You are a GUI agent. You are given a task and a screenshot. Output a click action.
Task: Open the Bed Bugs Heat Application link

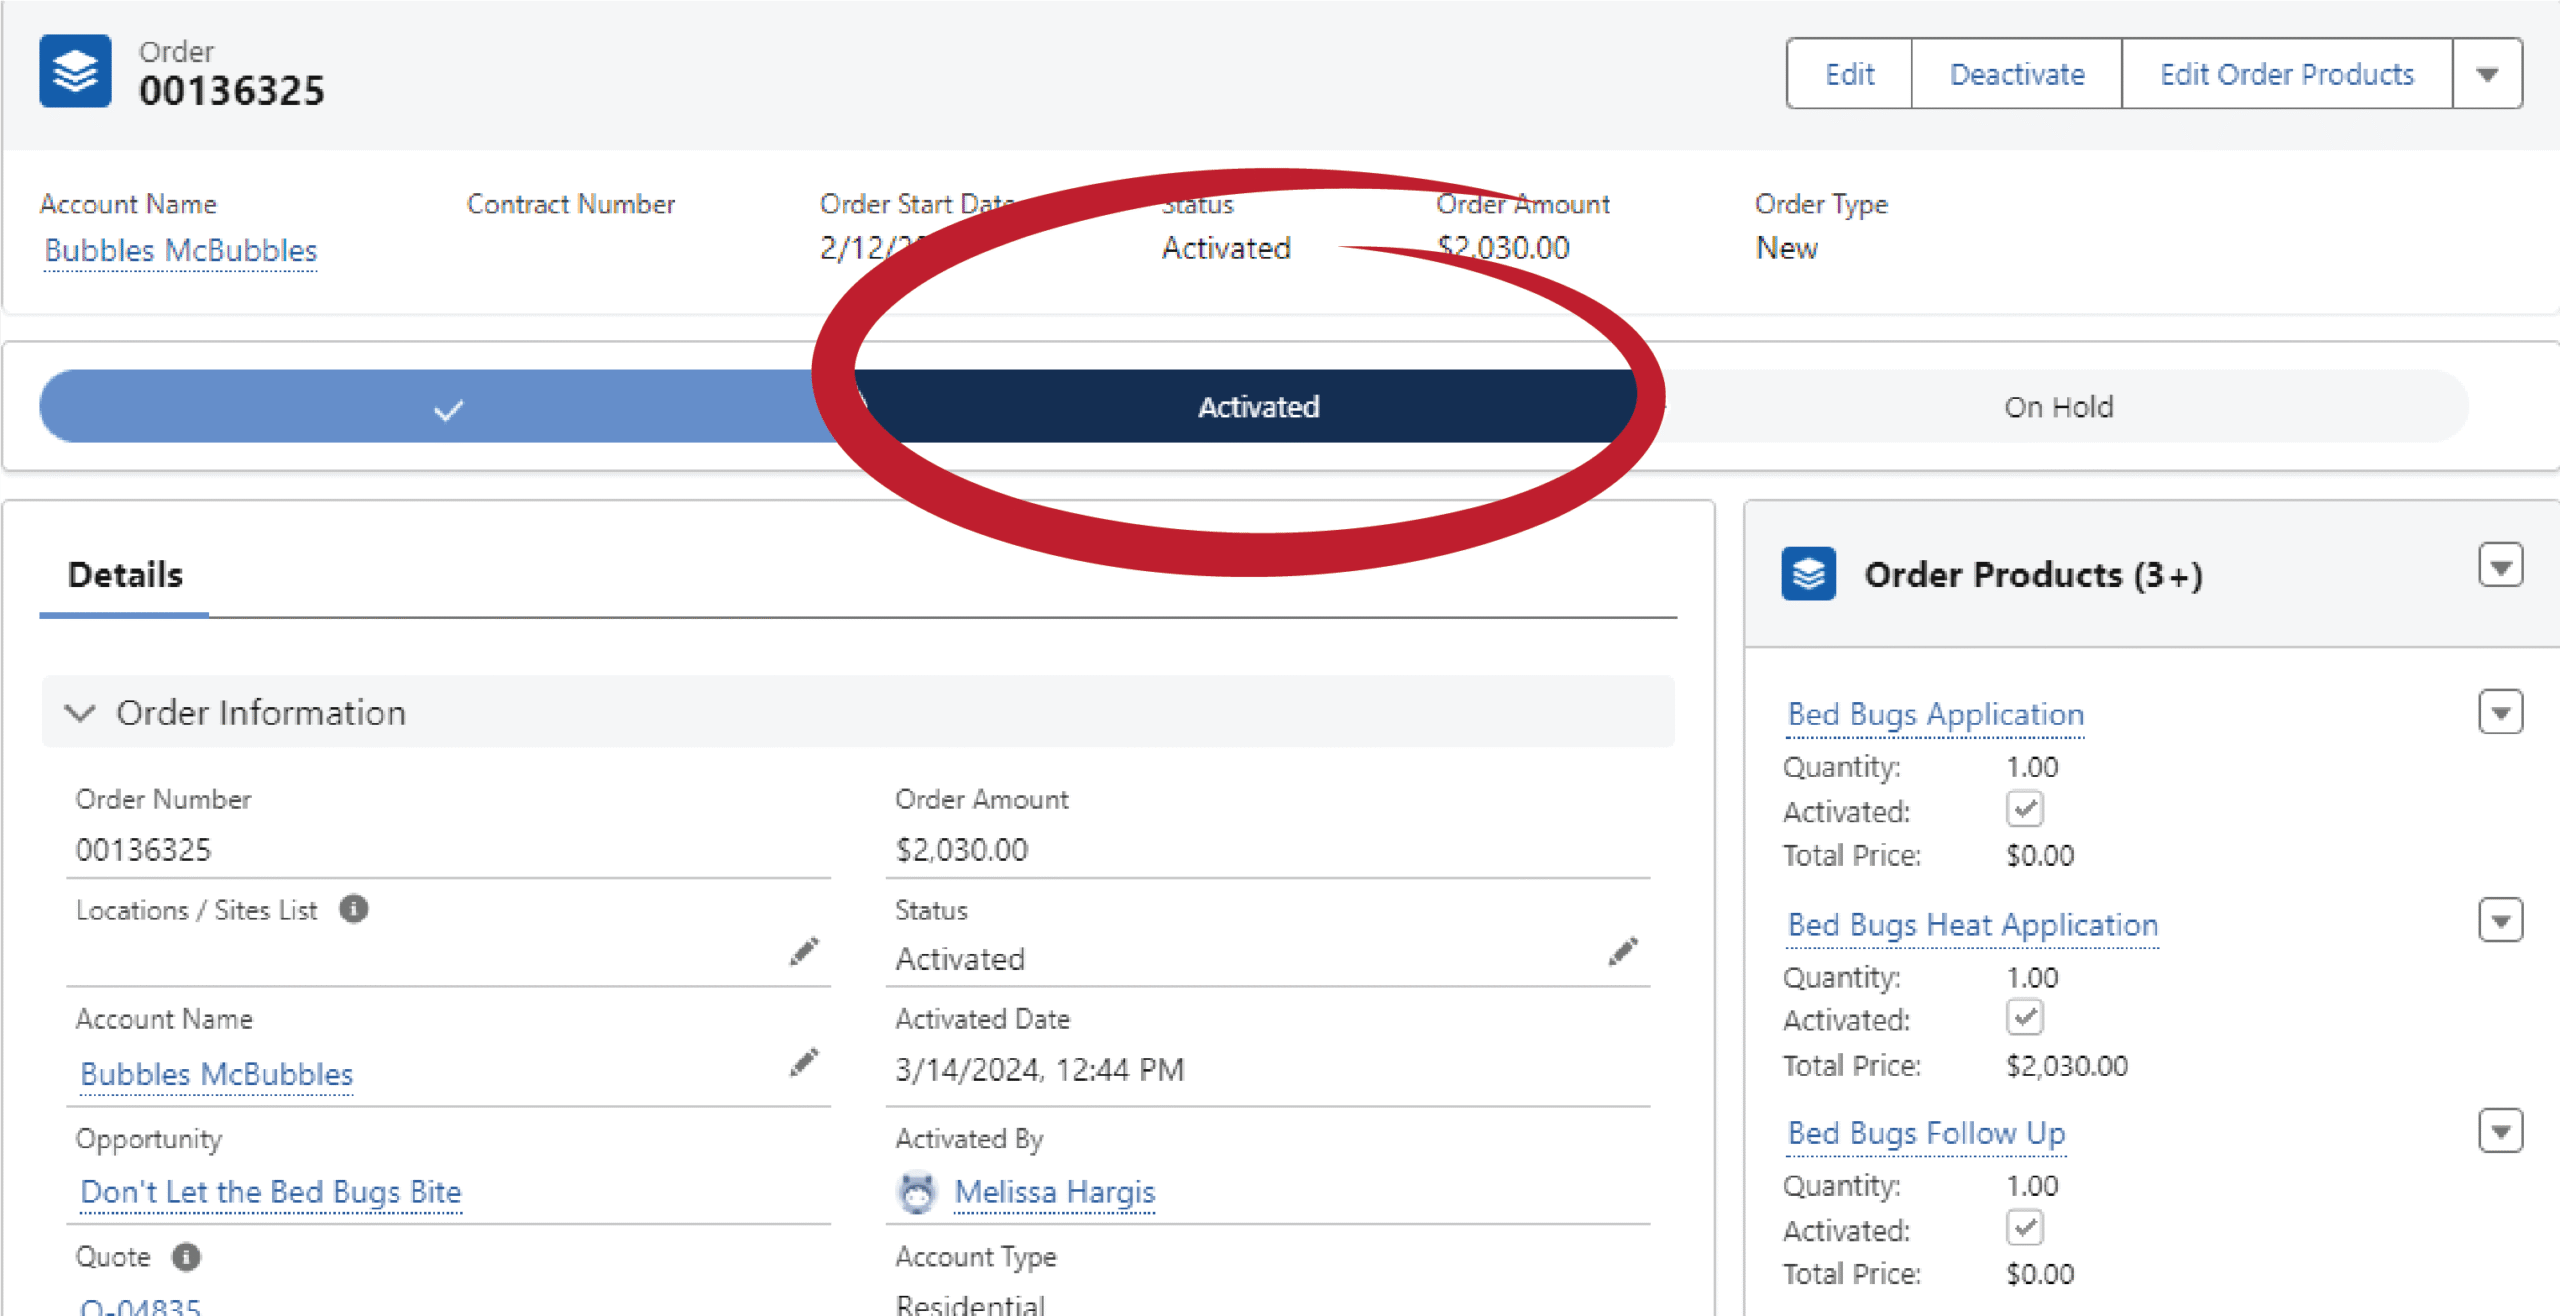coord(1972,925)
